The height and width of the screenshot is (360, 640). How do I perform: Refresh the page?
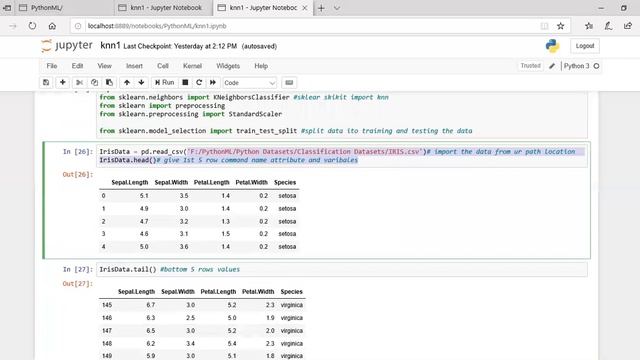pos(32,26)
